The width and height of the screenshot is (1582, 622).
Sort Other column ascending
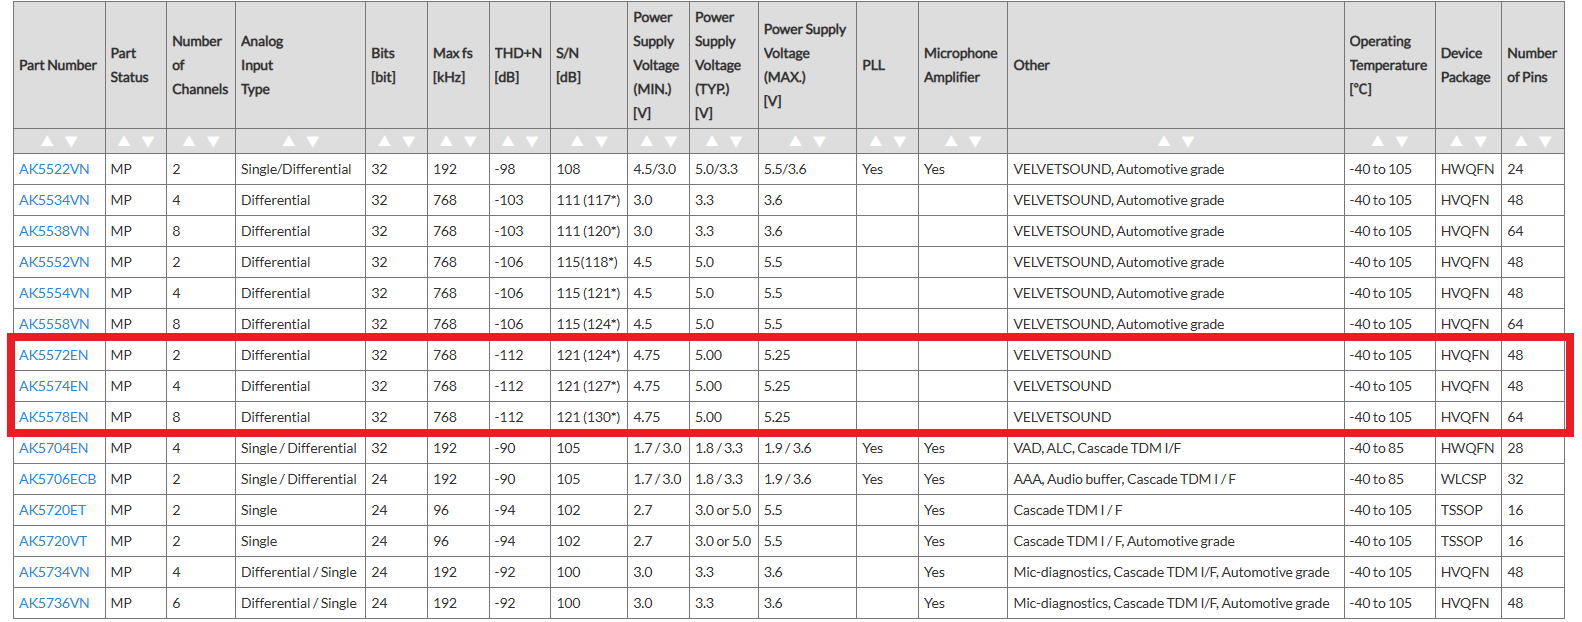1163,141
